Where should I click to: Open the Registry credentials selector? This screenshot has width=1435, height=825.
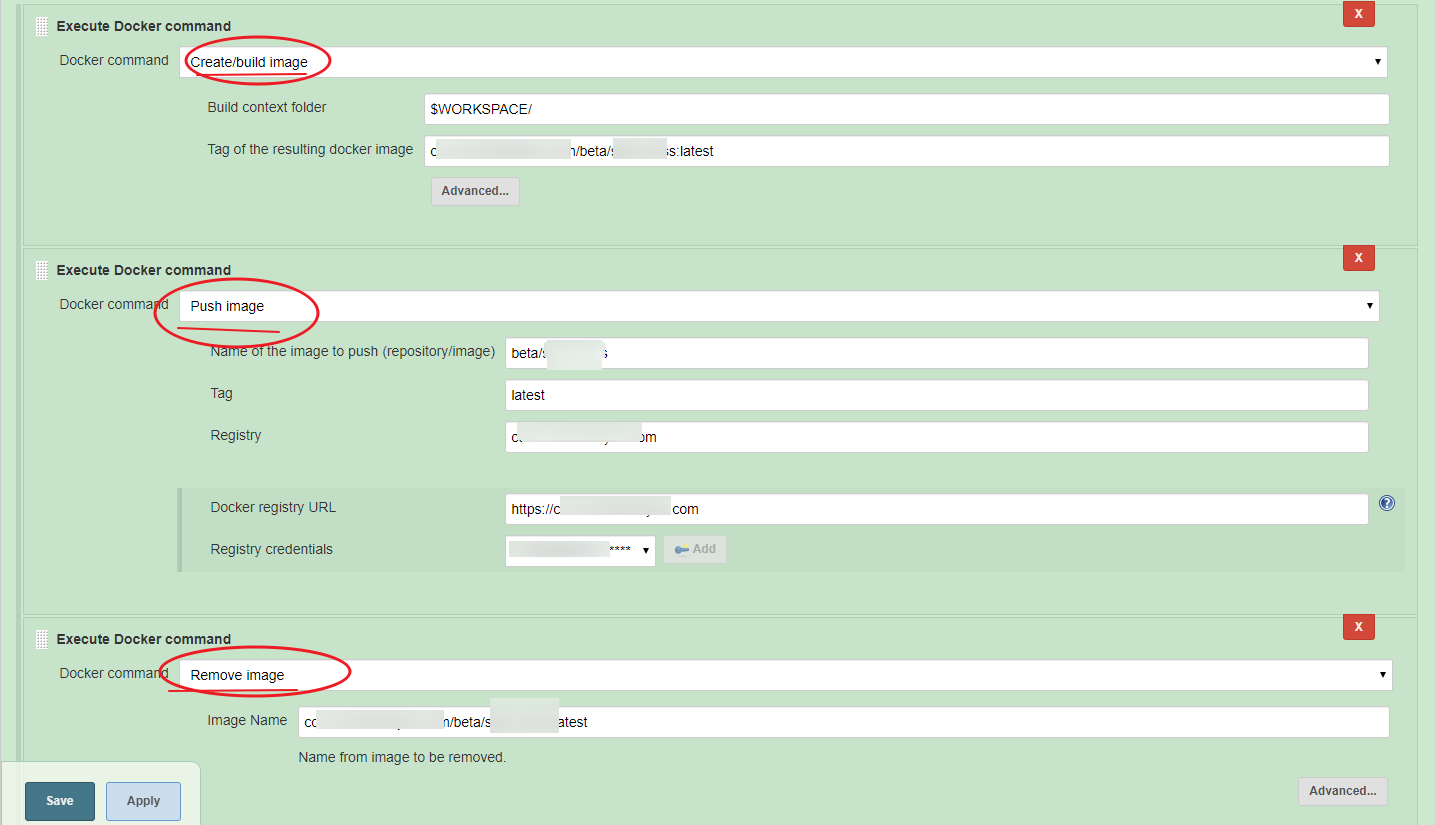[580, 550]
